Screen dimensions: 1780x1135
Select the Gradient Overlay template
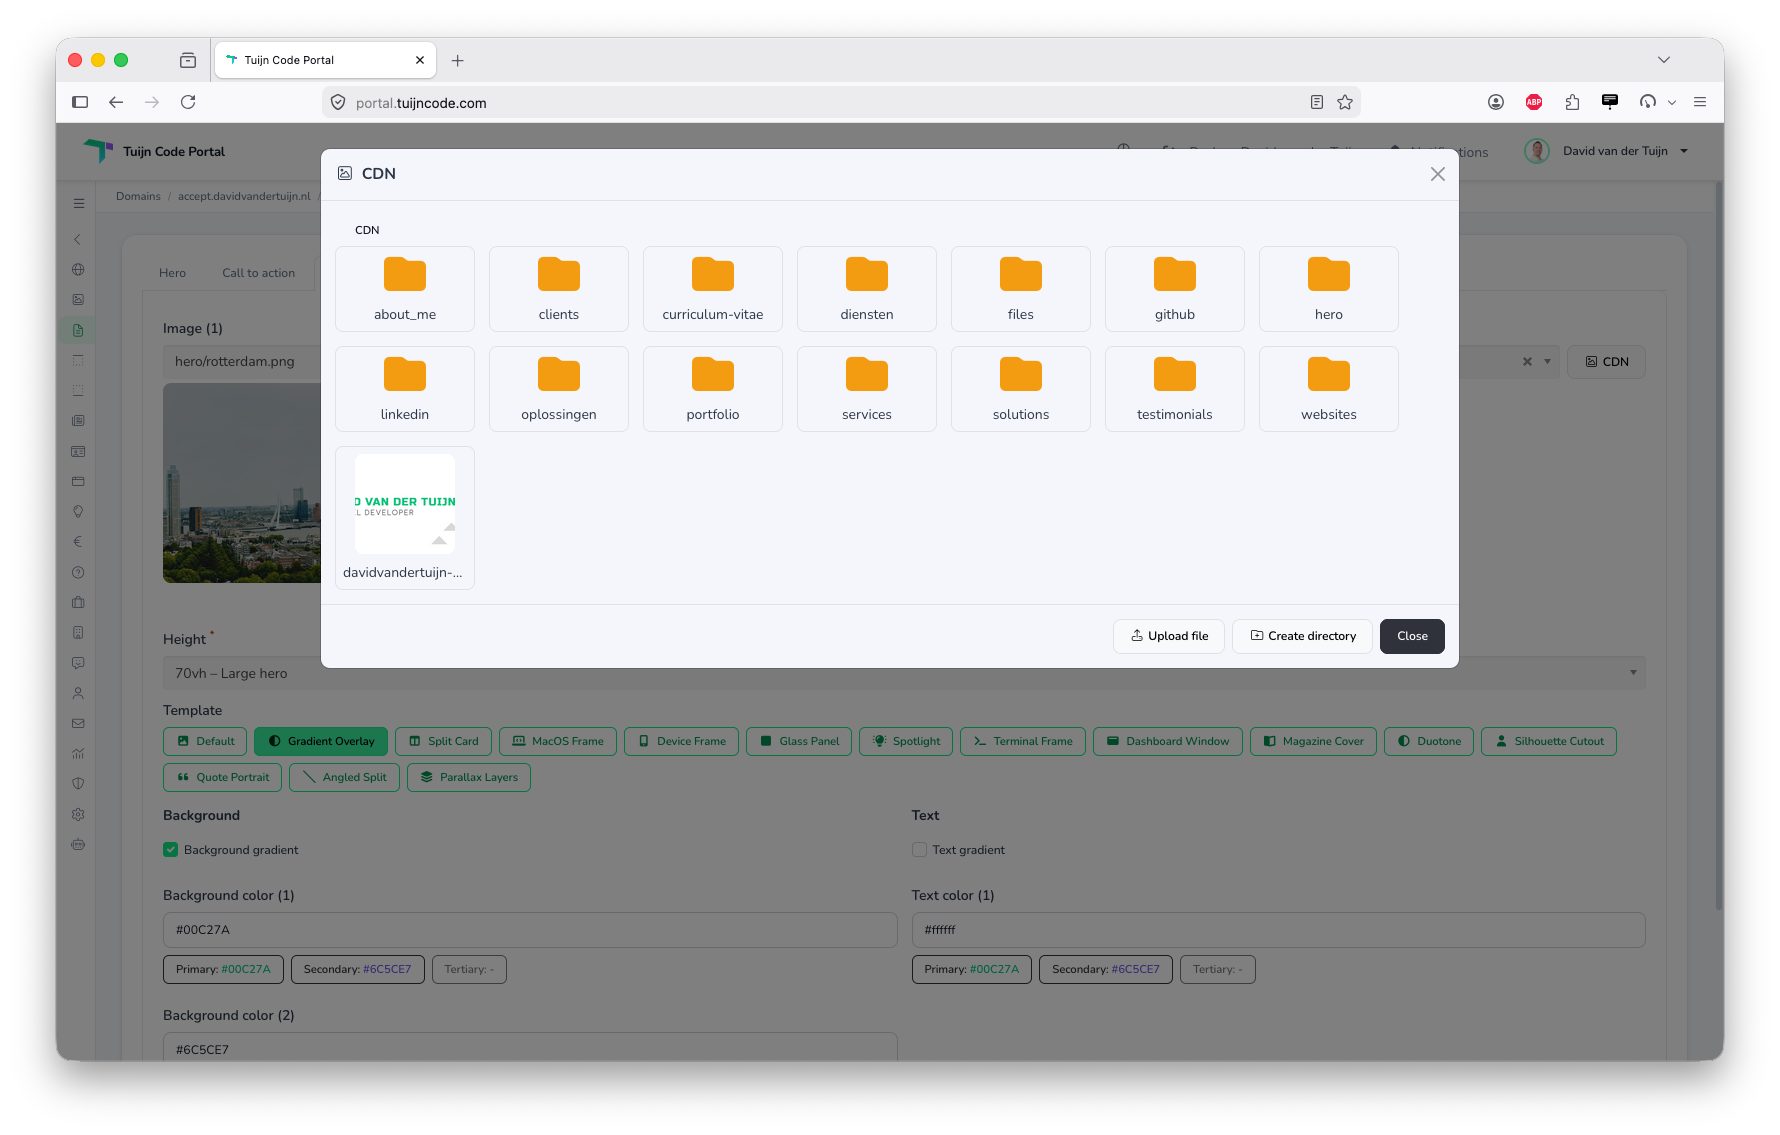click(321, 741)
